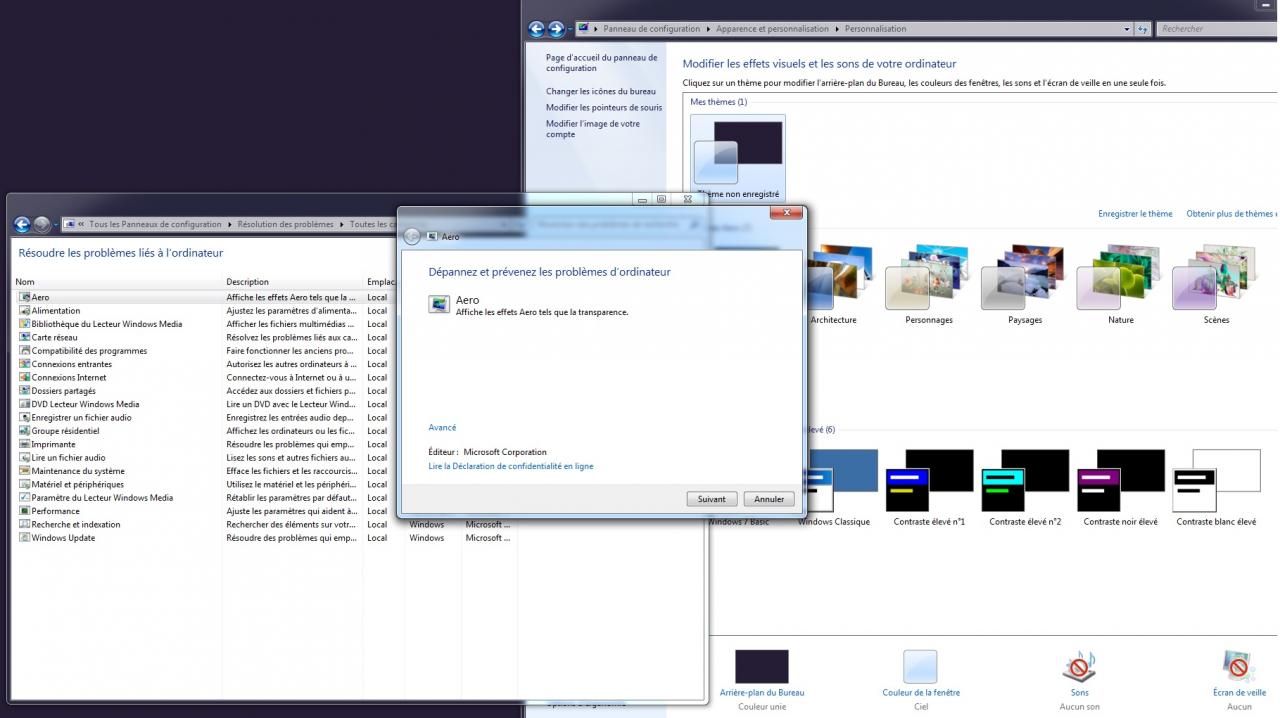Open the address bar dropdown in Personnalisation

click(1128, 29)
